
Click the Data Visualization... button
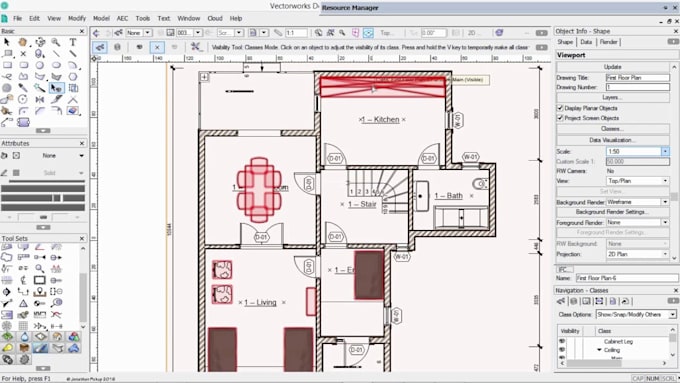pos(612,140)
